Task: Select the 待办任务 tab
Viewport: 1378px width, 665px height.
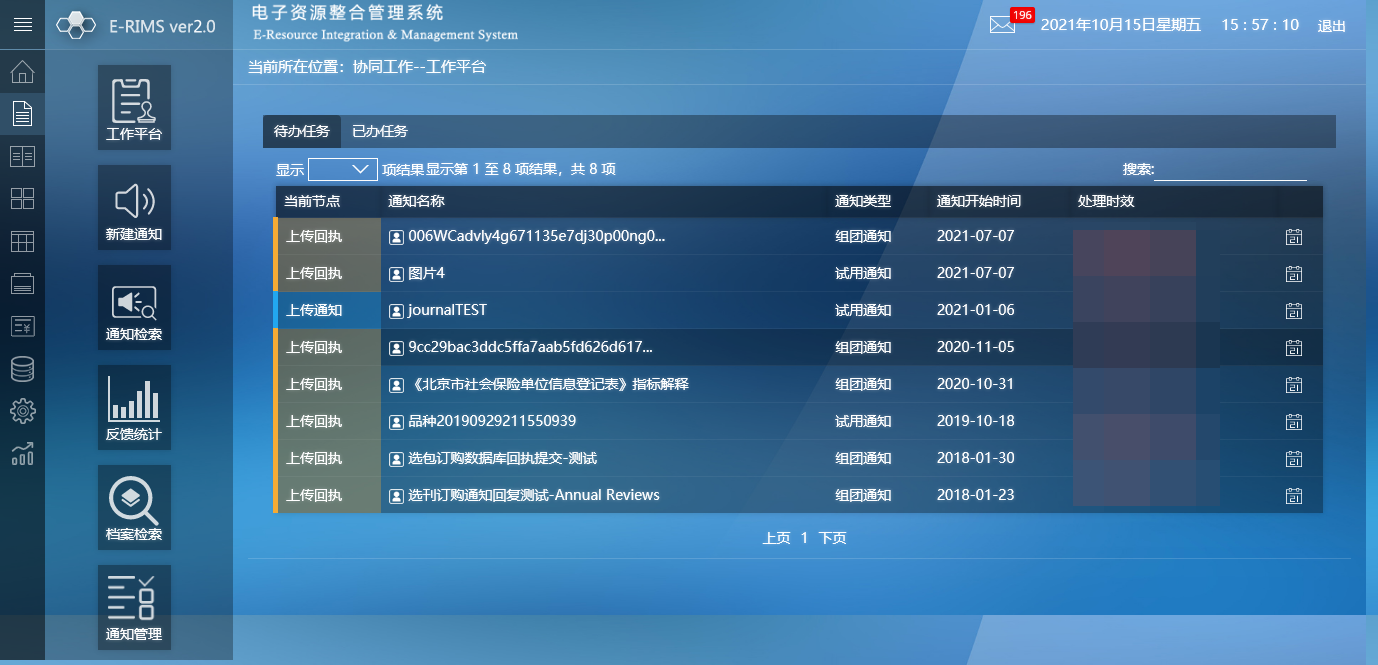Action: pos(302,132)
